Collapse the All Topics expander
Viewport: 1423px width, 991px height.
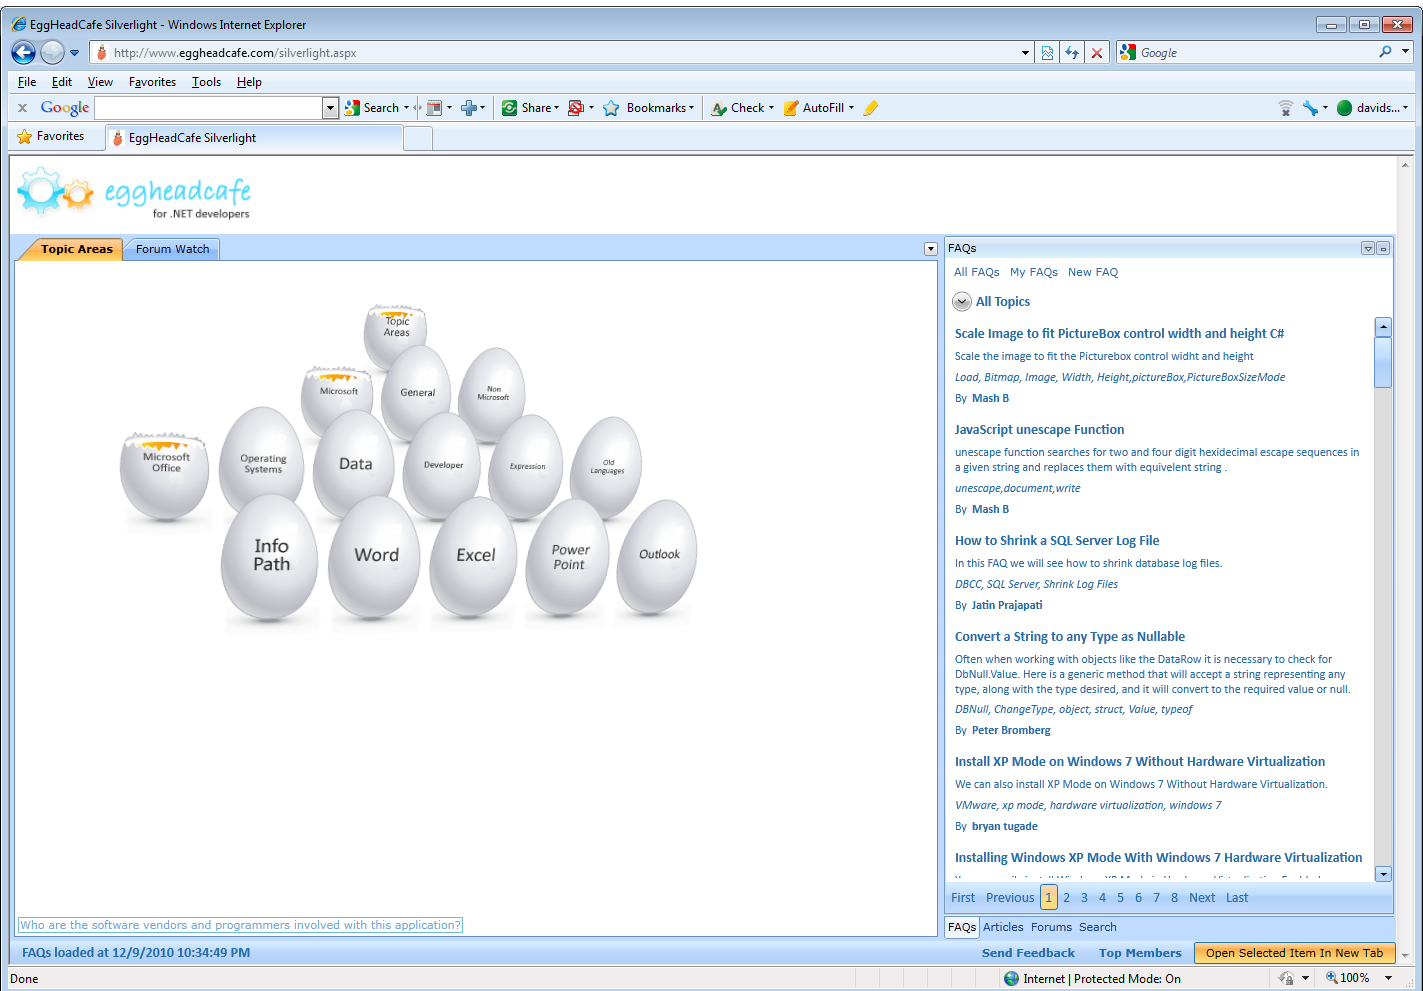click(962, 302)
